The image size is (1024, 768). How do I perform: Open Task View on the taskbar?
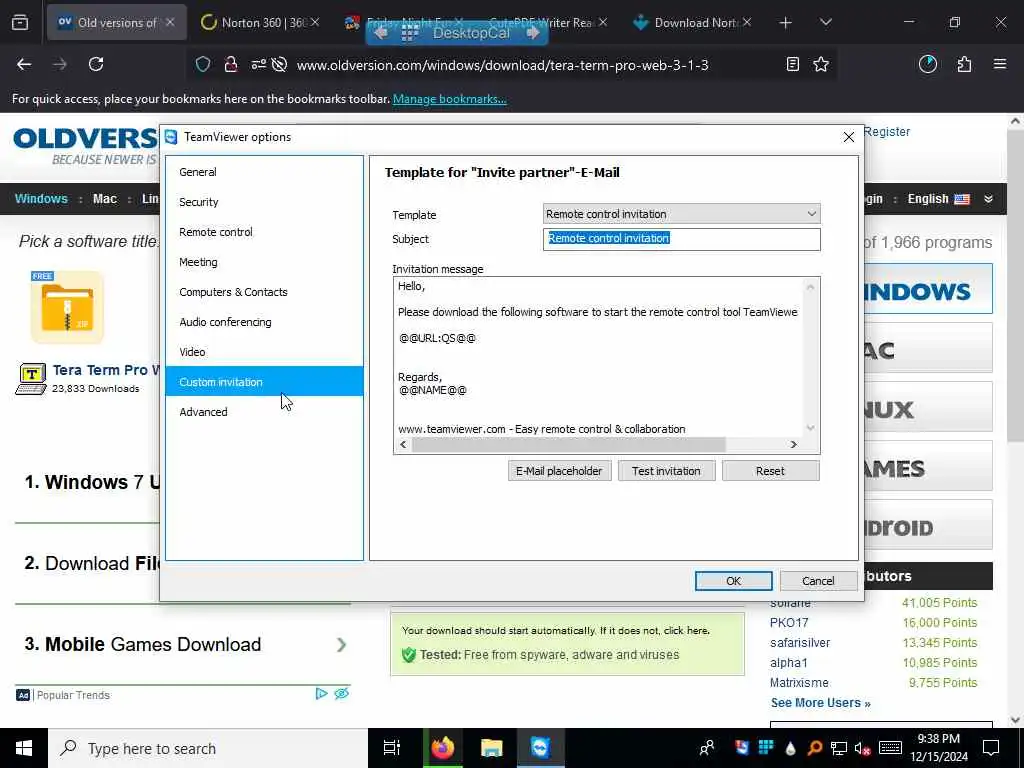(x=391, y=748)
